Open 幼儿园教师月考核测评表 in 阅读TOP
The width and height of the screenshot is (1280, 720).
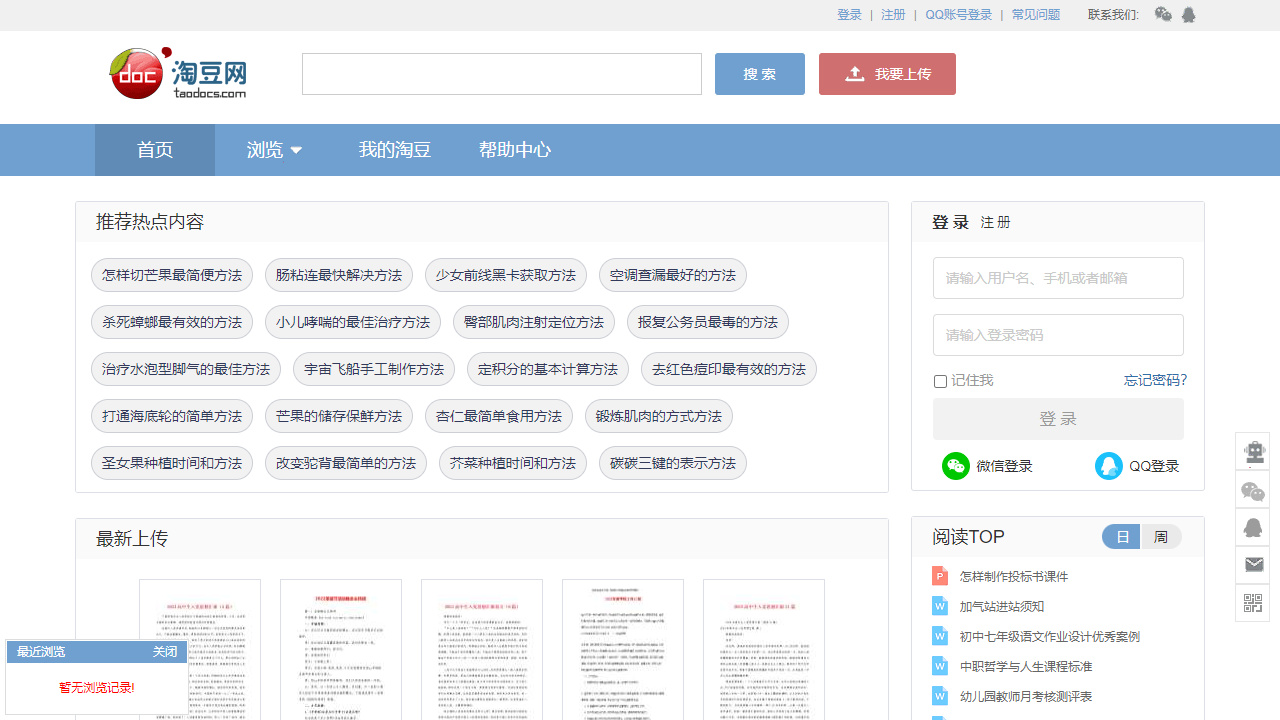pyautogui.click(x=1026, y=696)
